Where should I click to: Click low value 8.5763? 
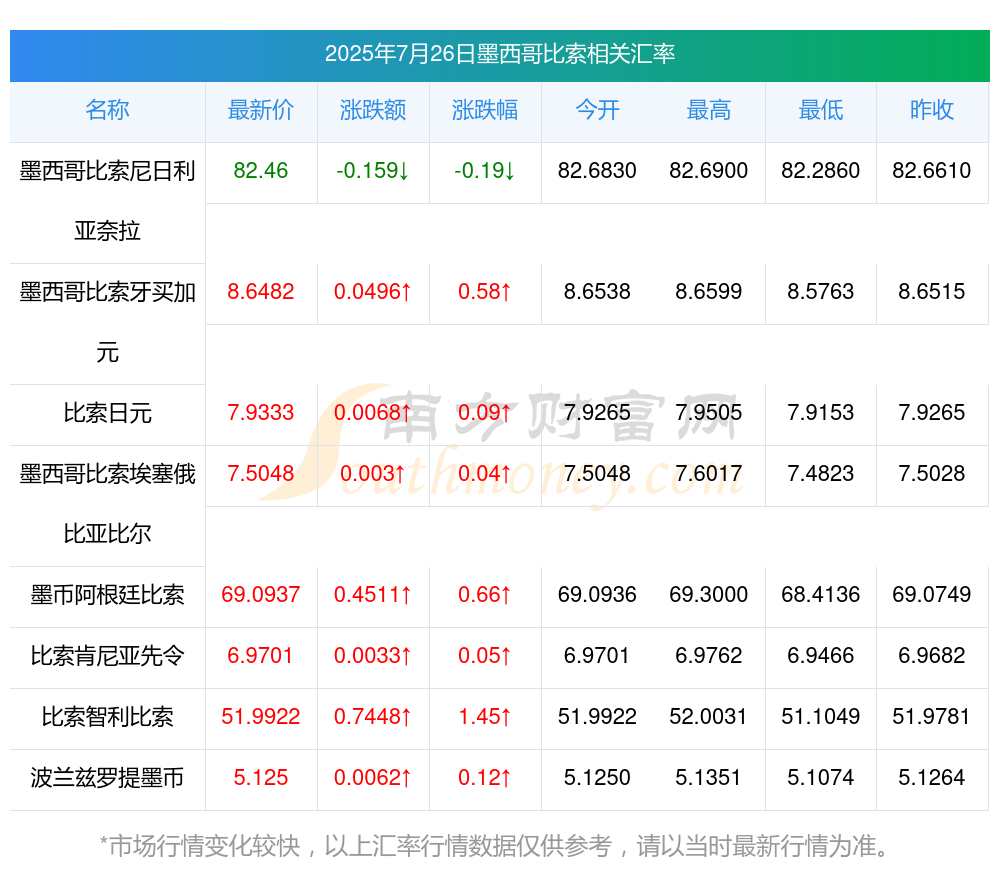821,292
